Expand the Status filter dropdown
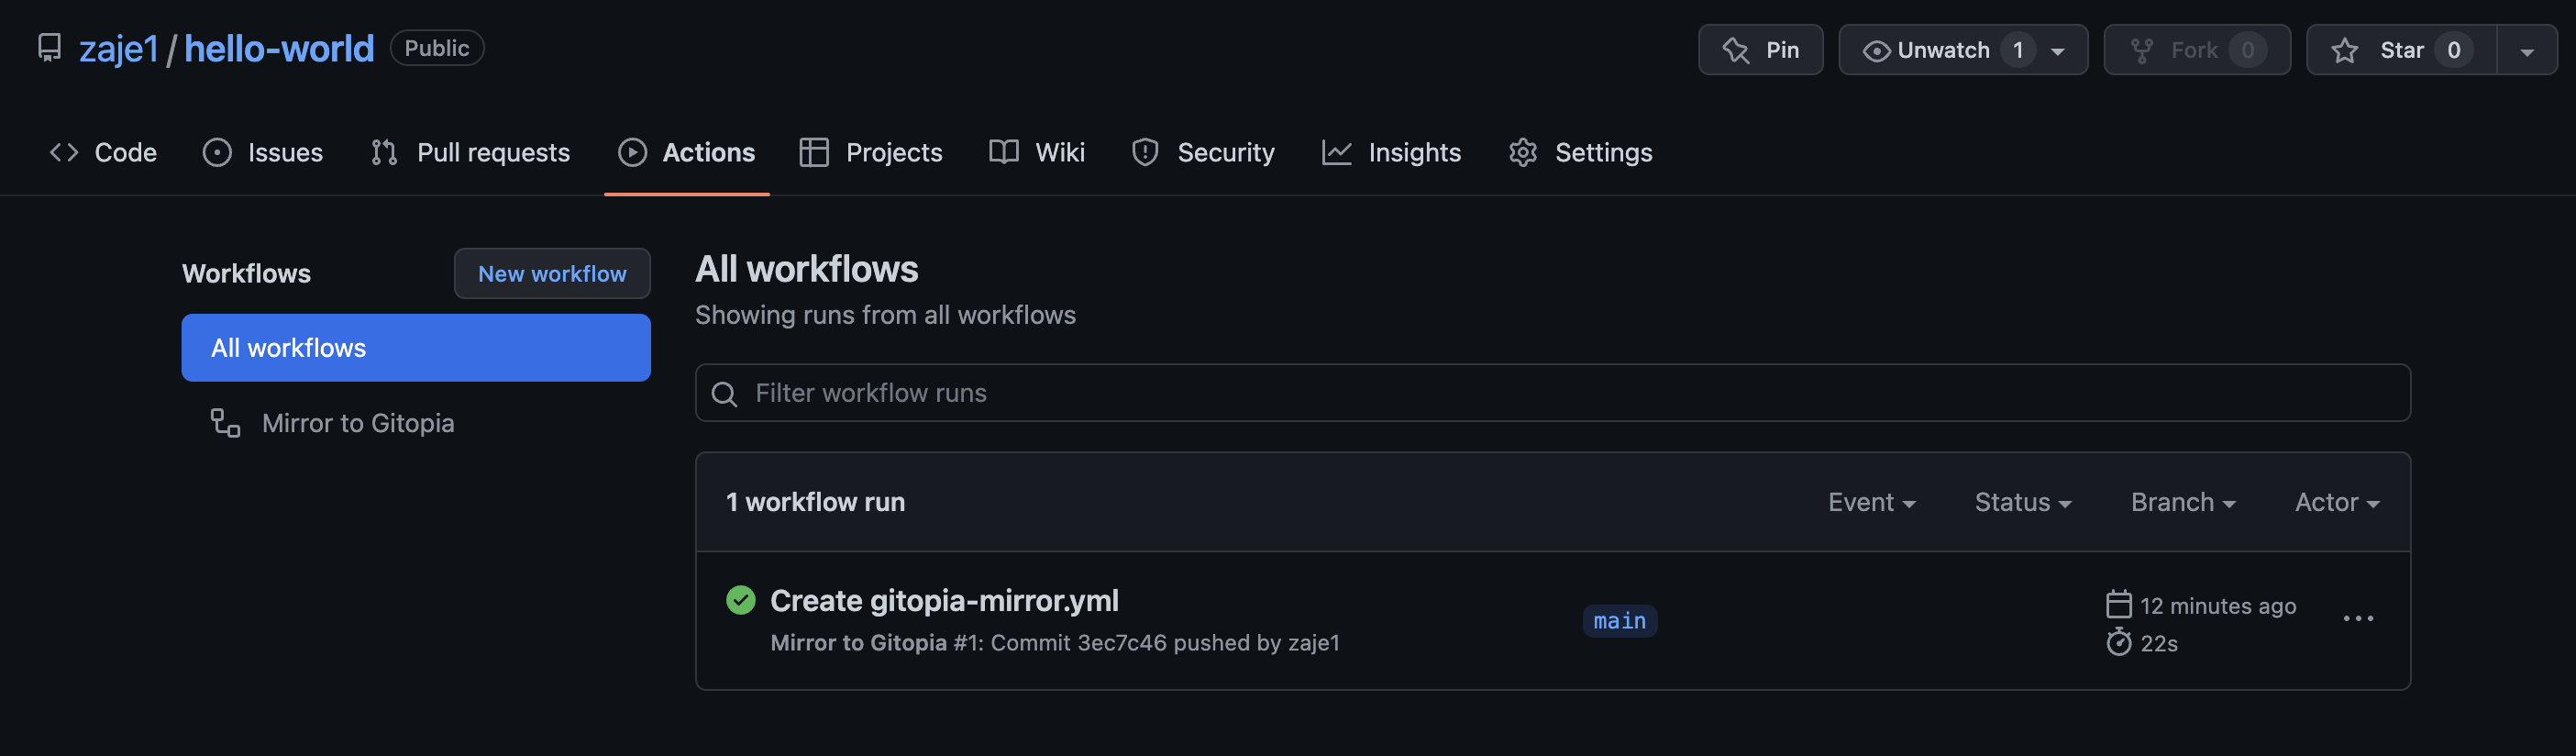This screenshot has width=2576, height=756. point(2023,502)
